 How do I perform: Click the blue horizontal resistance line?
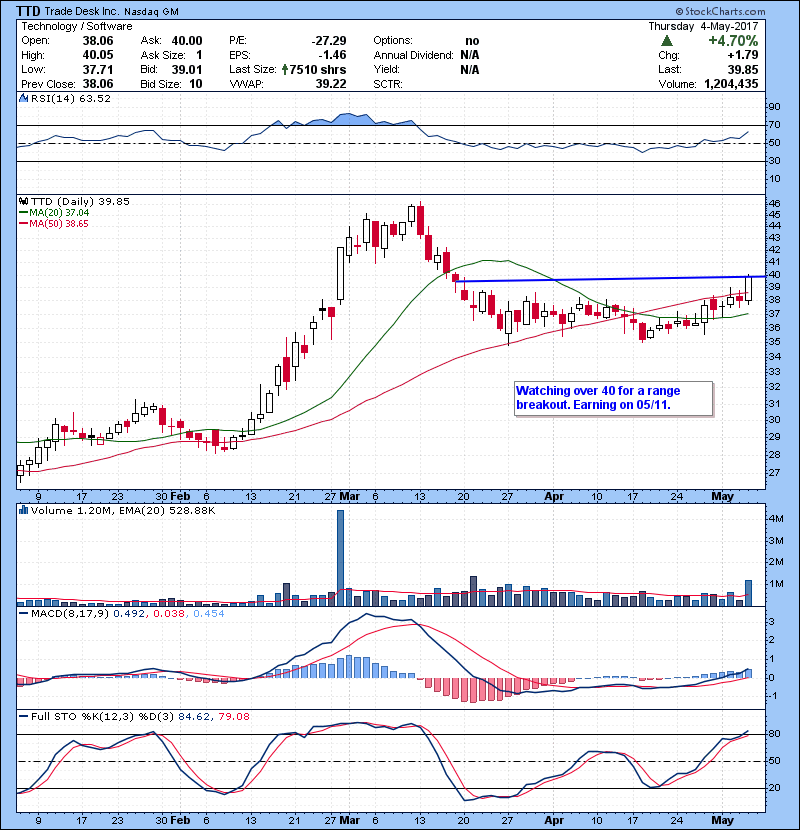coord(610,278)
